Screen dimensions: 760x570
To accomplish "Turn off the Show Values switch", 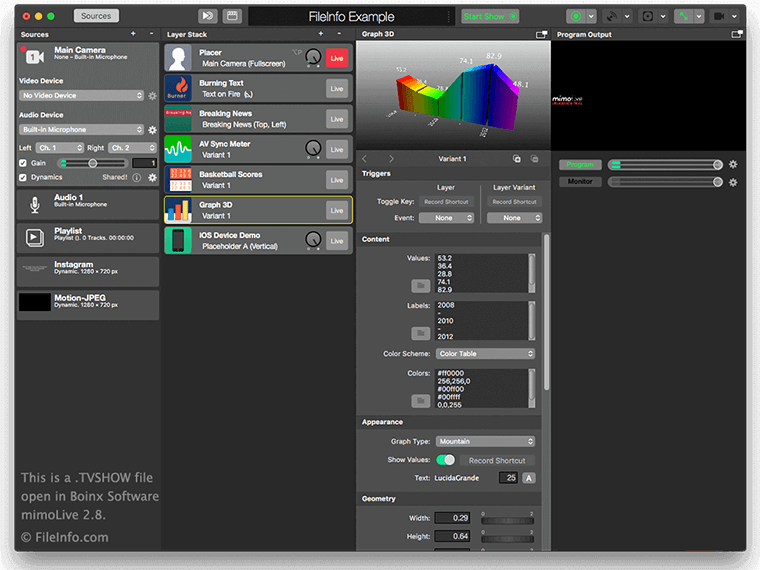I will [445, 460].
